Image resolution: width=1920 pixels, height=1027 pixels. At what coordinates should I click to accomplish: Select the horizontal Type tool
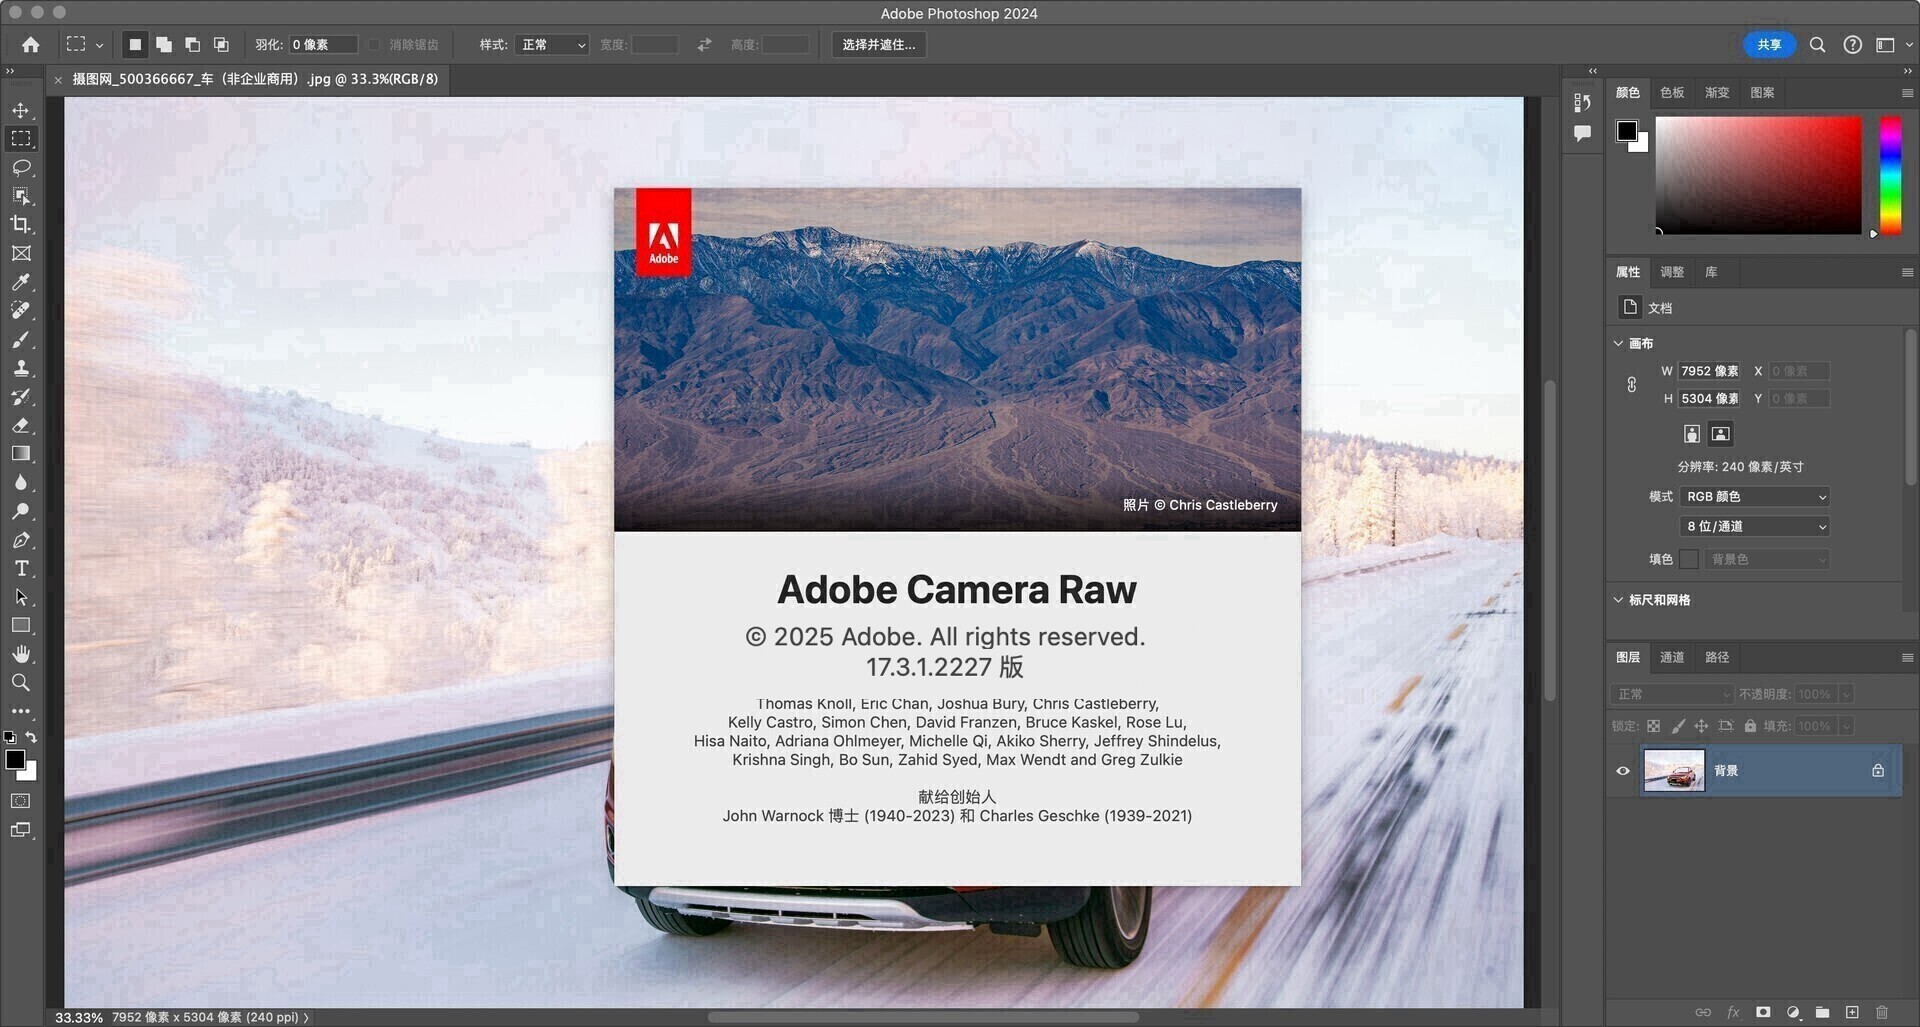(21, 568)
